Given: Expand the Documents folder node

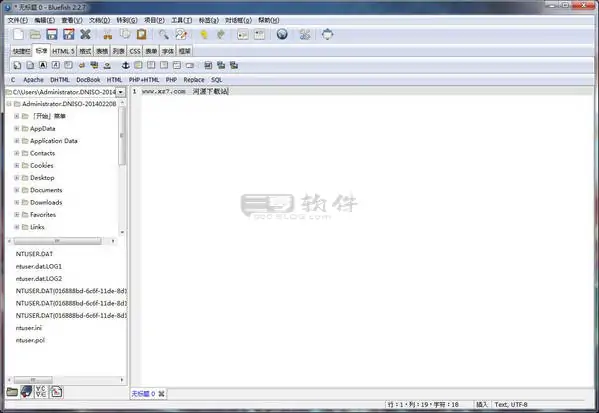Looking at the screenshot, I should 16,190.
